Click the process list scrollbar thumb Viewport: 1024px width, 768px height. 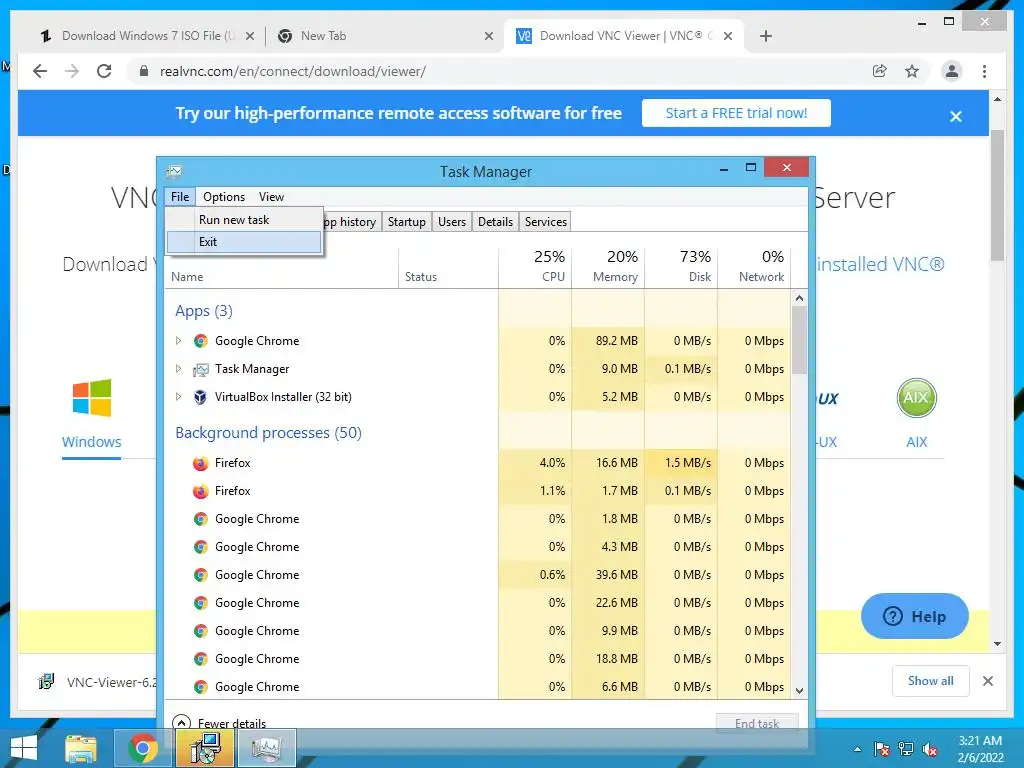pos(799,340)
